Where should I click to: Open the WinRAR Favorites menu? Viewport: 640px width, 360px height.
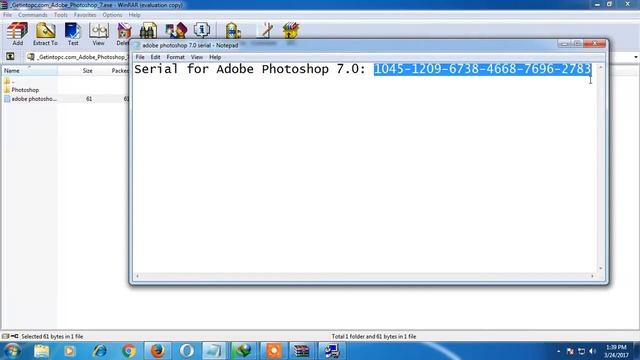tap(85, 15)
